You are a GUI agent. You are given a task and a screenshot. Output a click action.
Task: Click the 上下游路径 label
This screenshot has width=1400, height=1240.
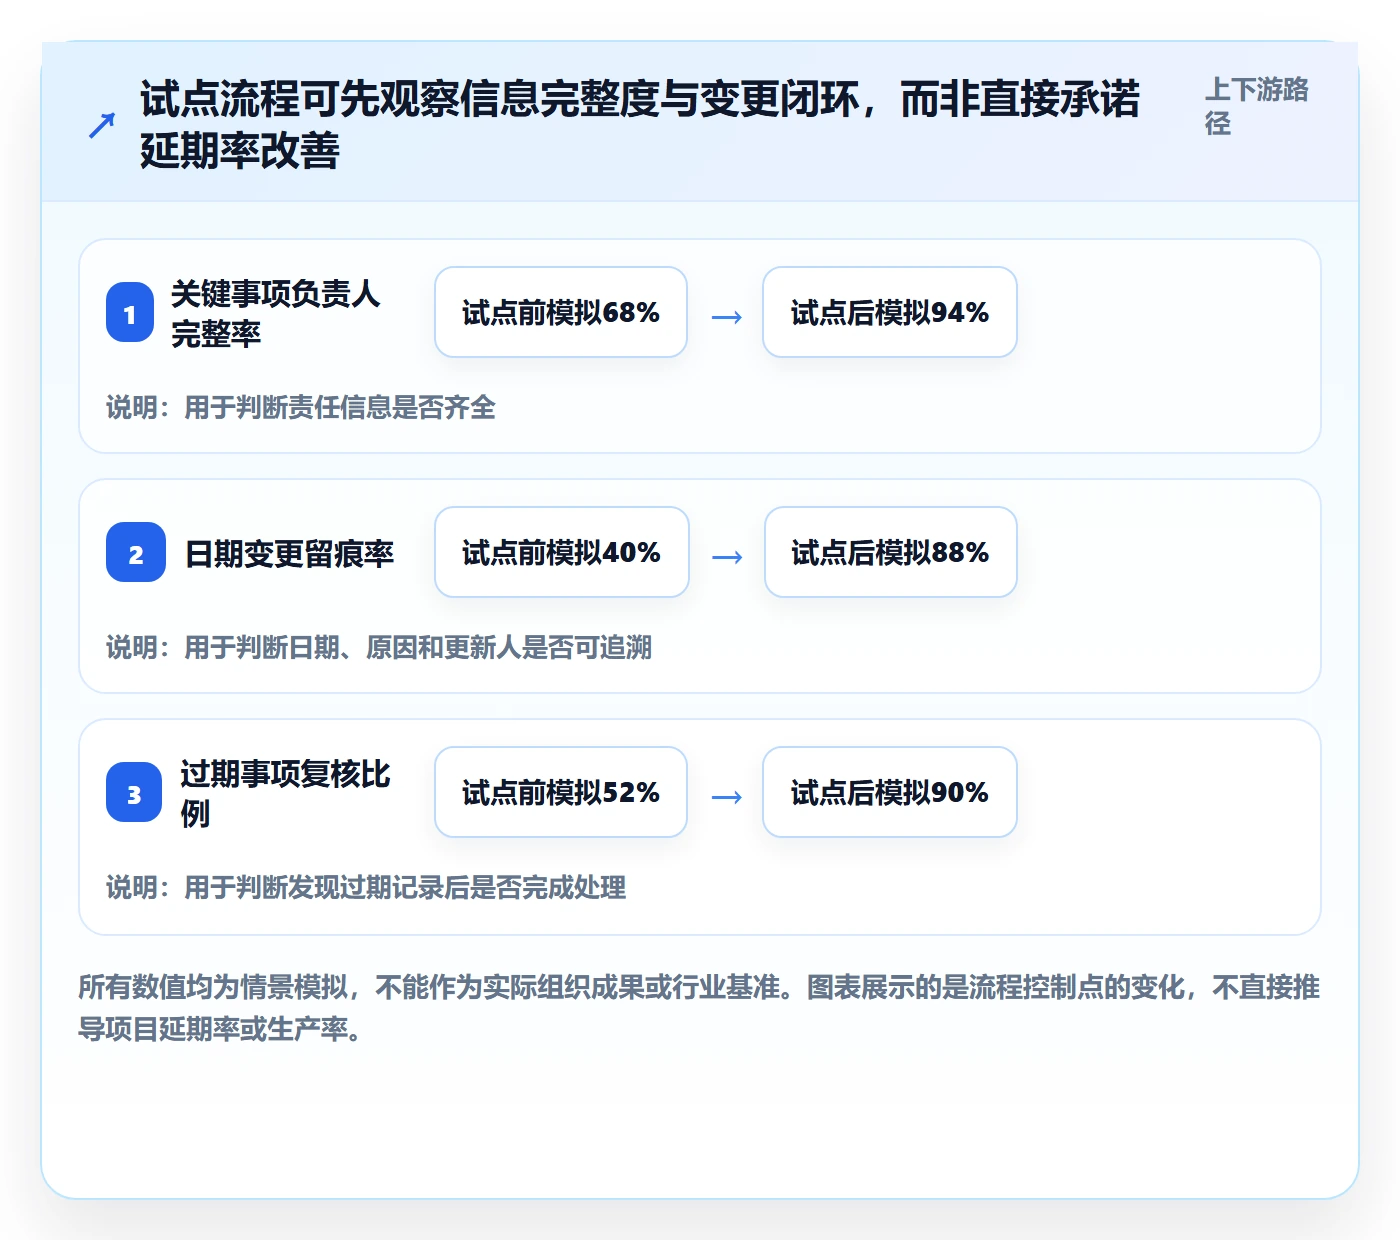(x=1257, y=106)
